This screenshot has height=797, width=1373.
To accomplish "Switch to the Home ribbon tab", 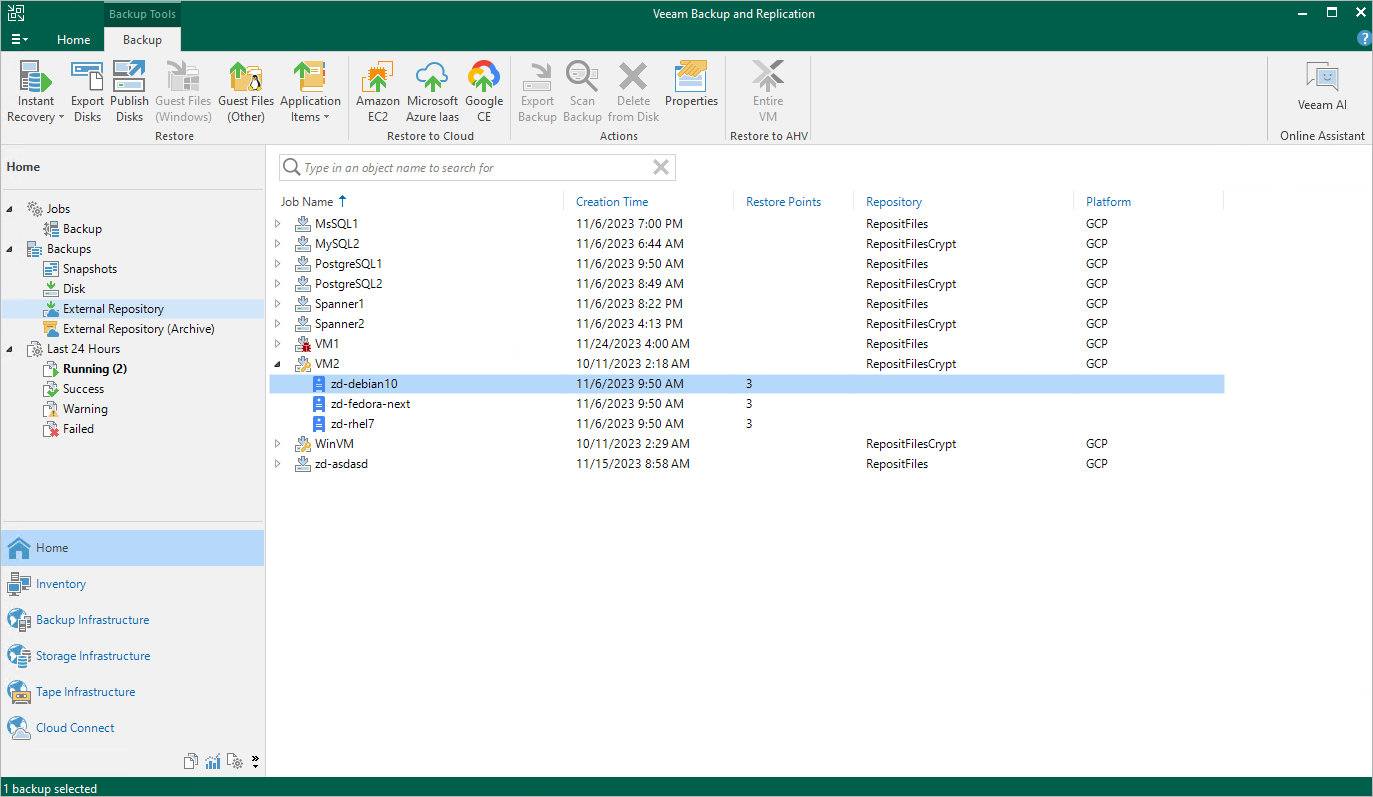I will [x=73, y=40].
